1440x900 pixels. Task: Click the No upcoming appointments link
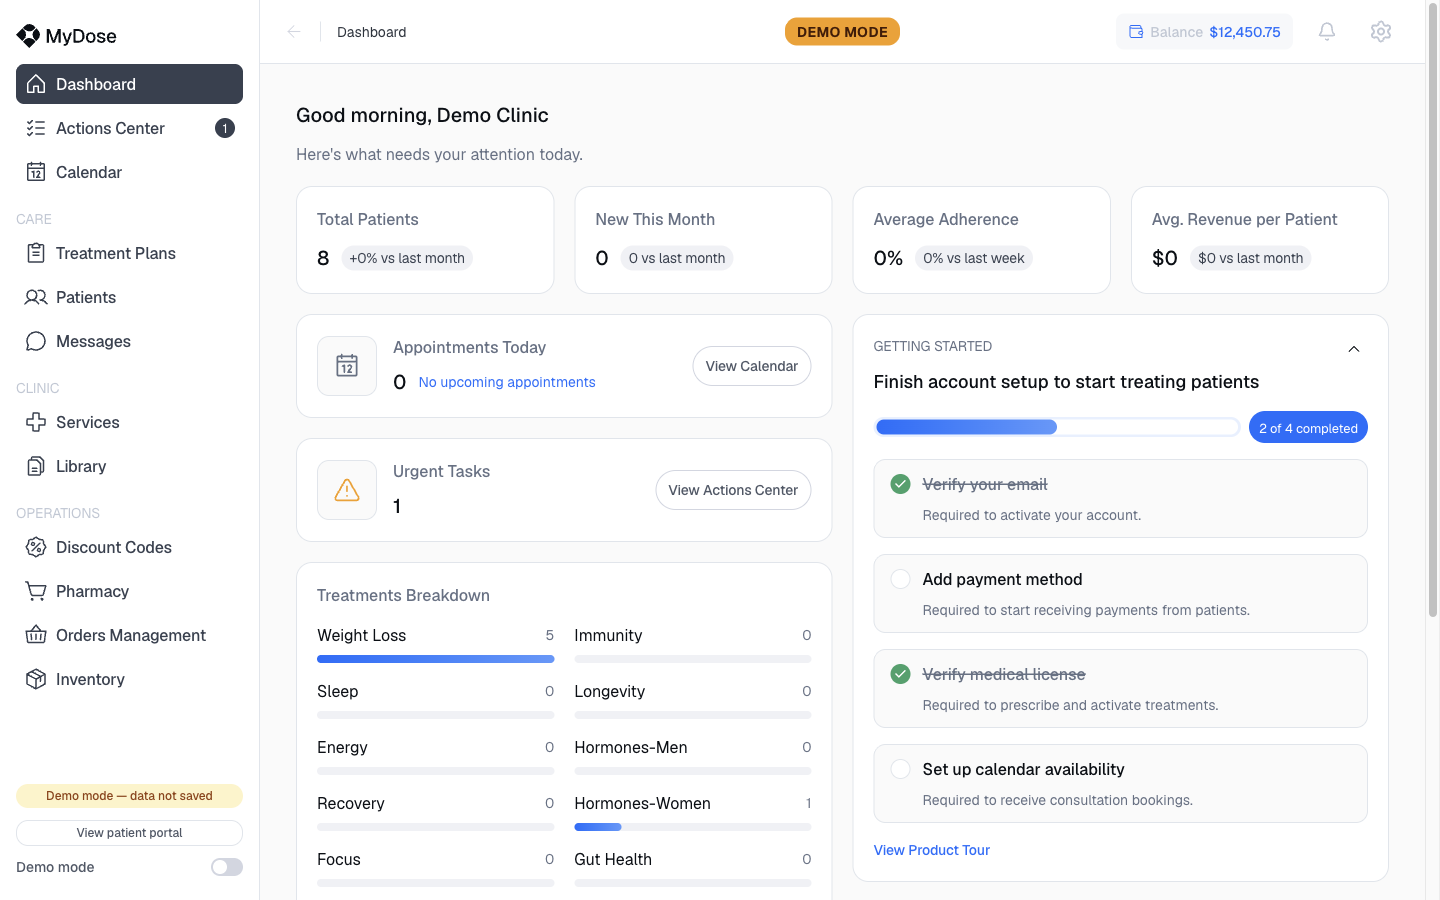click(x=507, y=382)
